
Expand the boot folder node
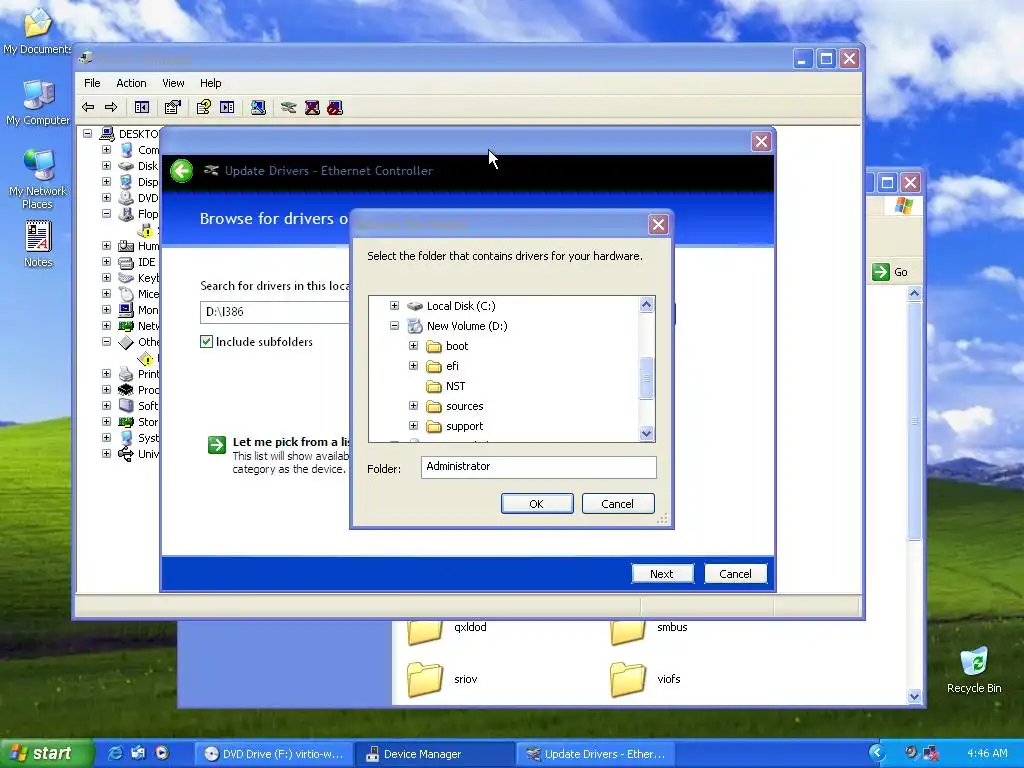click(x=413, y=345)
